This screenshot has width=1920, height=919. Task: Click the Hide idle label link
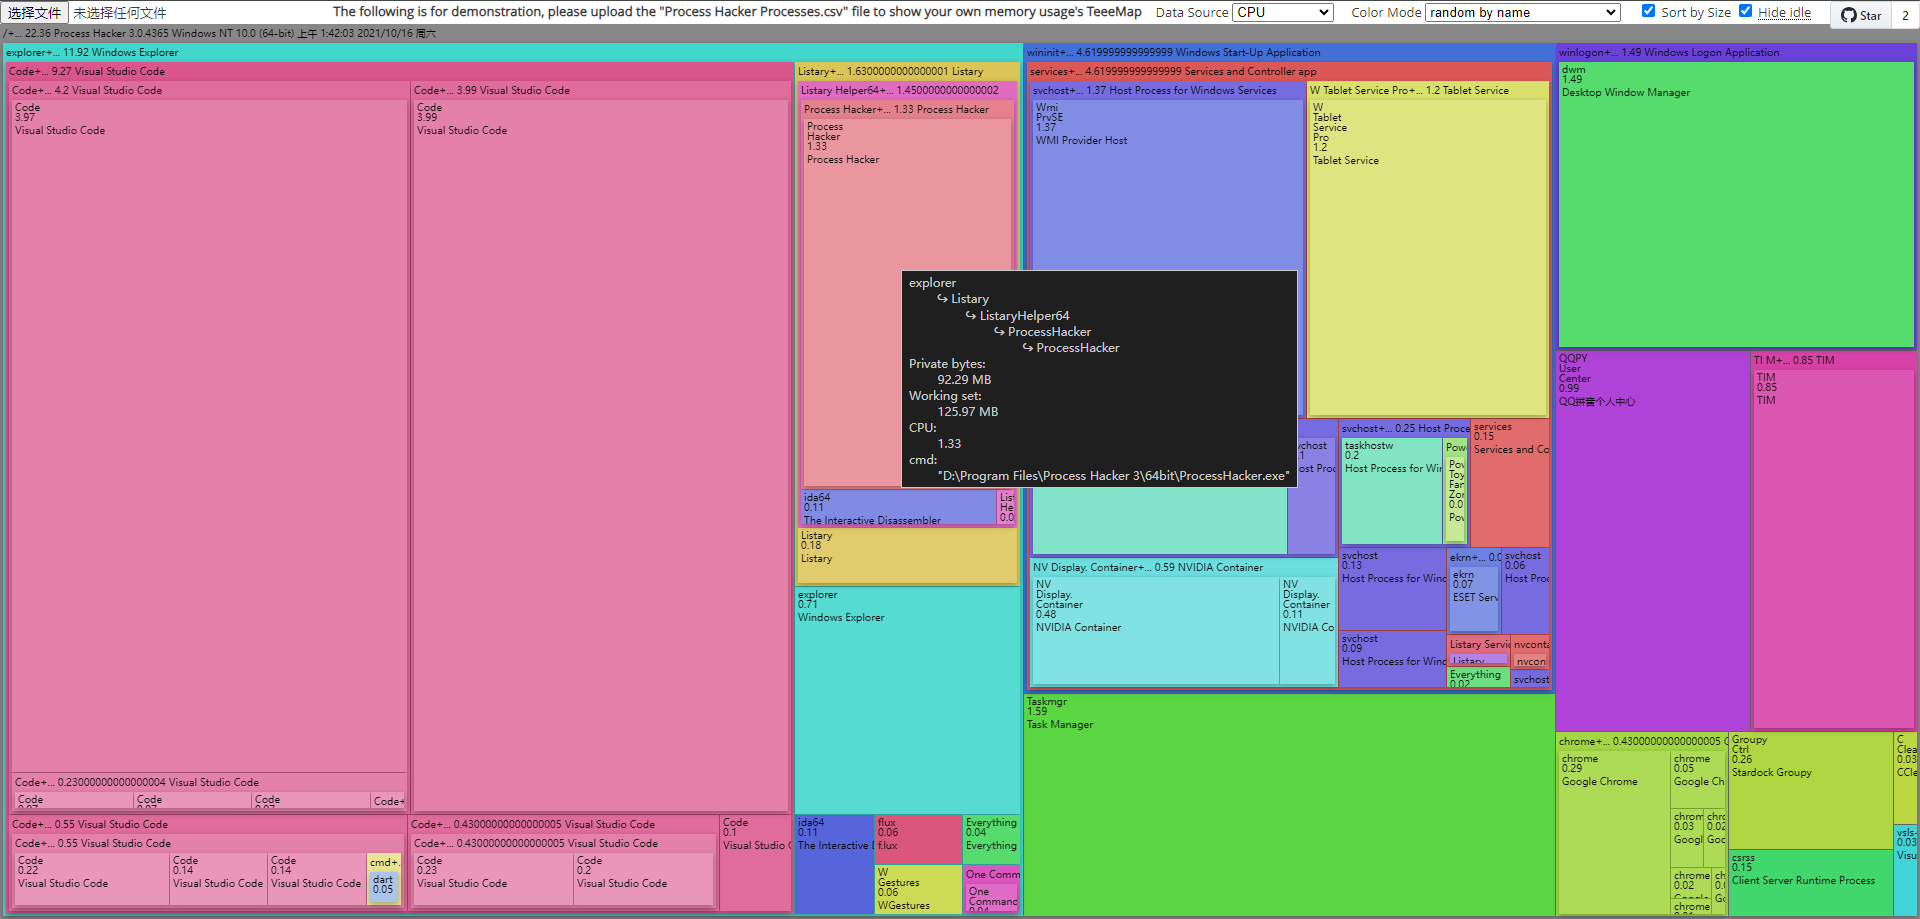(x=1784, y=12)
